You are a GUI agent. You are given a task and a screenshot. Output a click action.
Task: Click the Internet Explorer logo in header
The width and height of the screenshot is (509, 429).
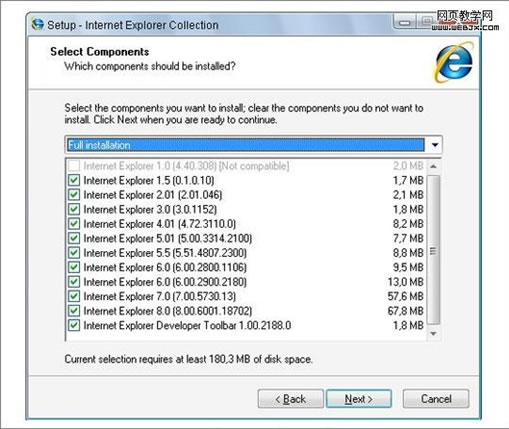pos(454,62)
